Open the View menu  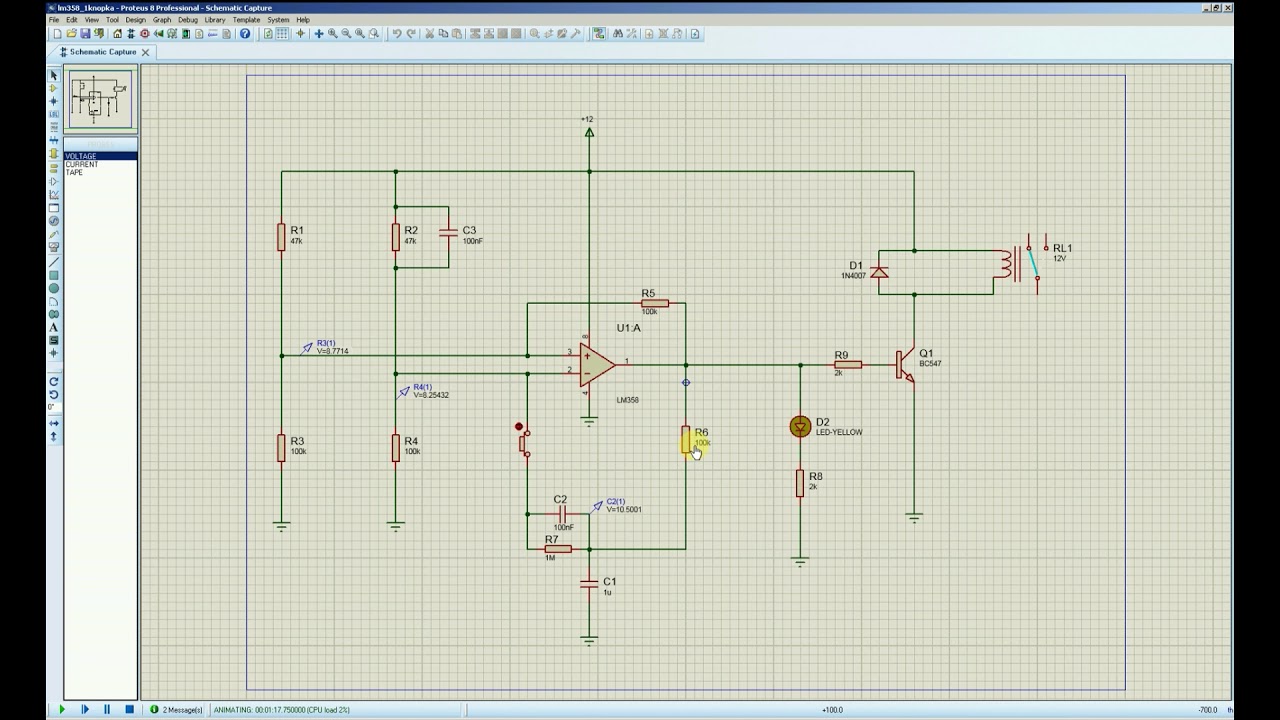coord(91,19)
